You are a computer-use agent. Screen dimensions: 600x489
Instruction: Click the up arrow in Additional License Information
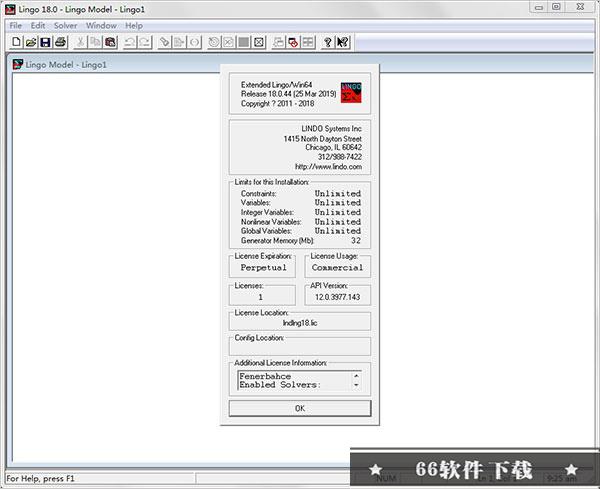(x=356, y=376)
